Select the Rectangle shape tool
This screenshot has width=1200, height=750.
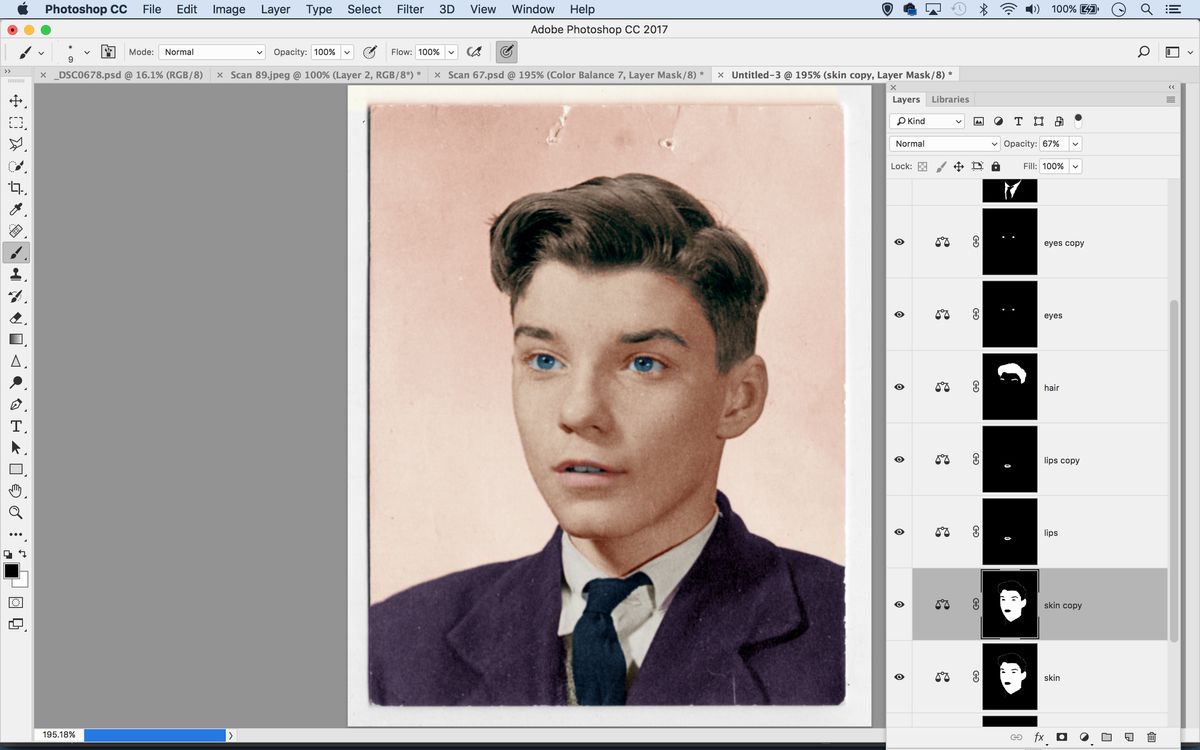[x=16, y=469]
